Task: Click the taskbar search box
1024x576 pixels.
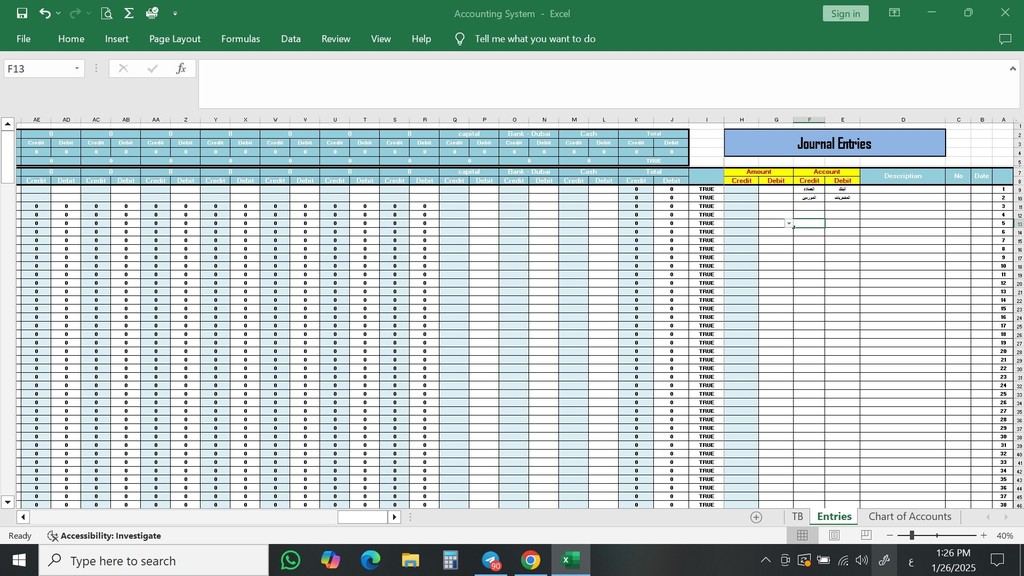Action: [x=153, y=560]
